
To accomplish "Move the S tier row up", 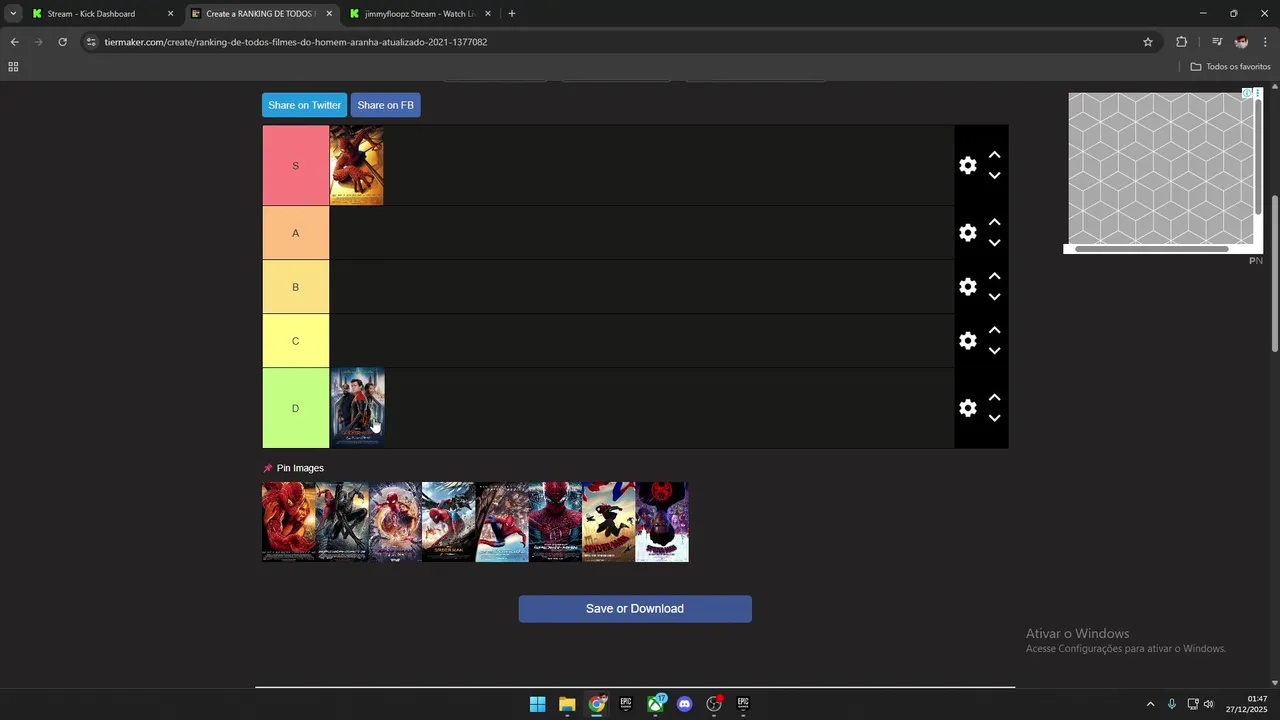I will [x=994, y=155].
